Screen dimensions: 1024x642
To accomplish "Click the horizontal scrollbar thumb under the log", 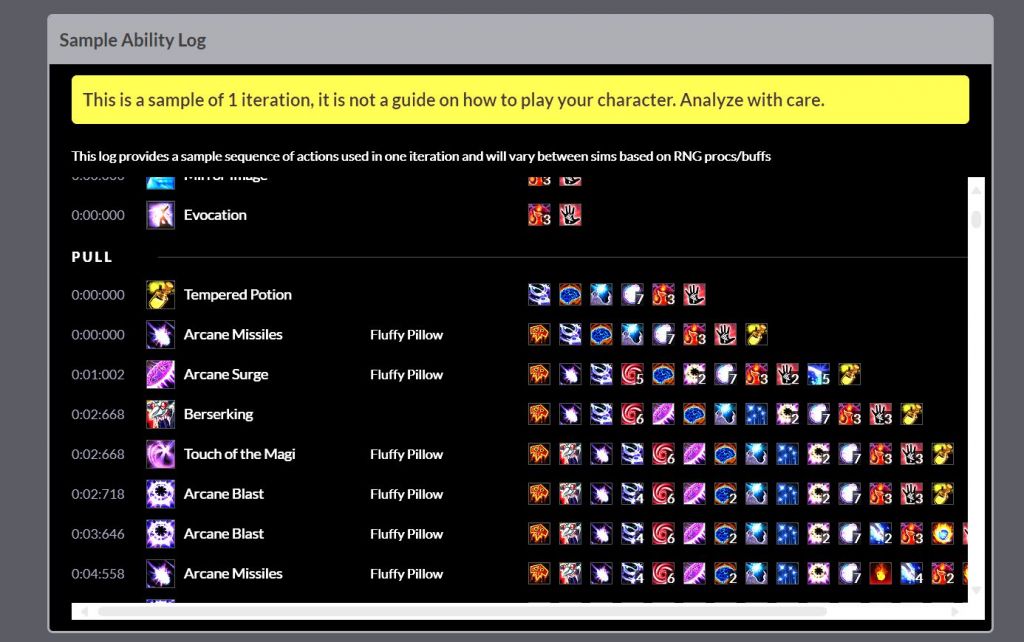I will tap(462, 611).
